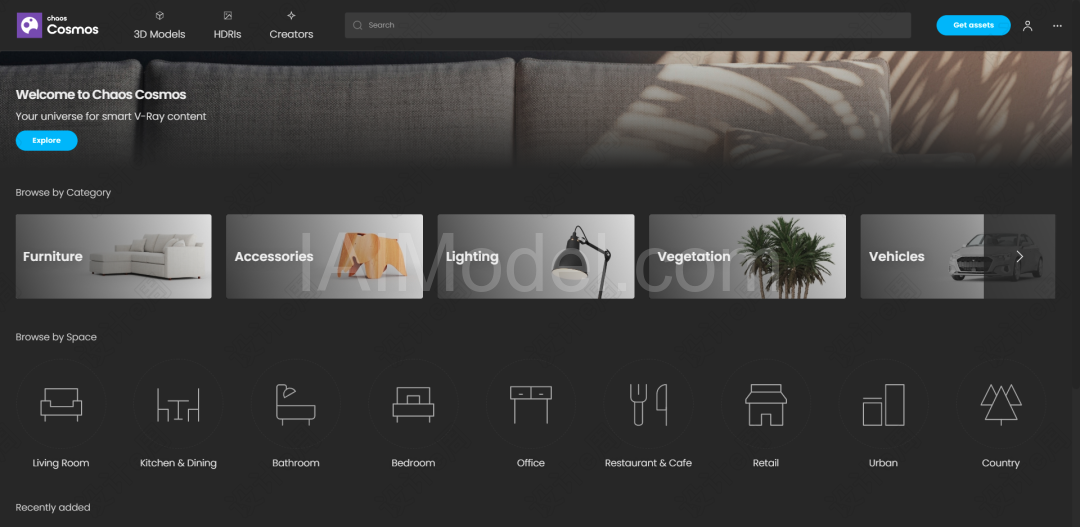Click the Get assets button
This screenshot has height=527, width=1080.
point(973,25)
